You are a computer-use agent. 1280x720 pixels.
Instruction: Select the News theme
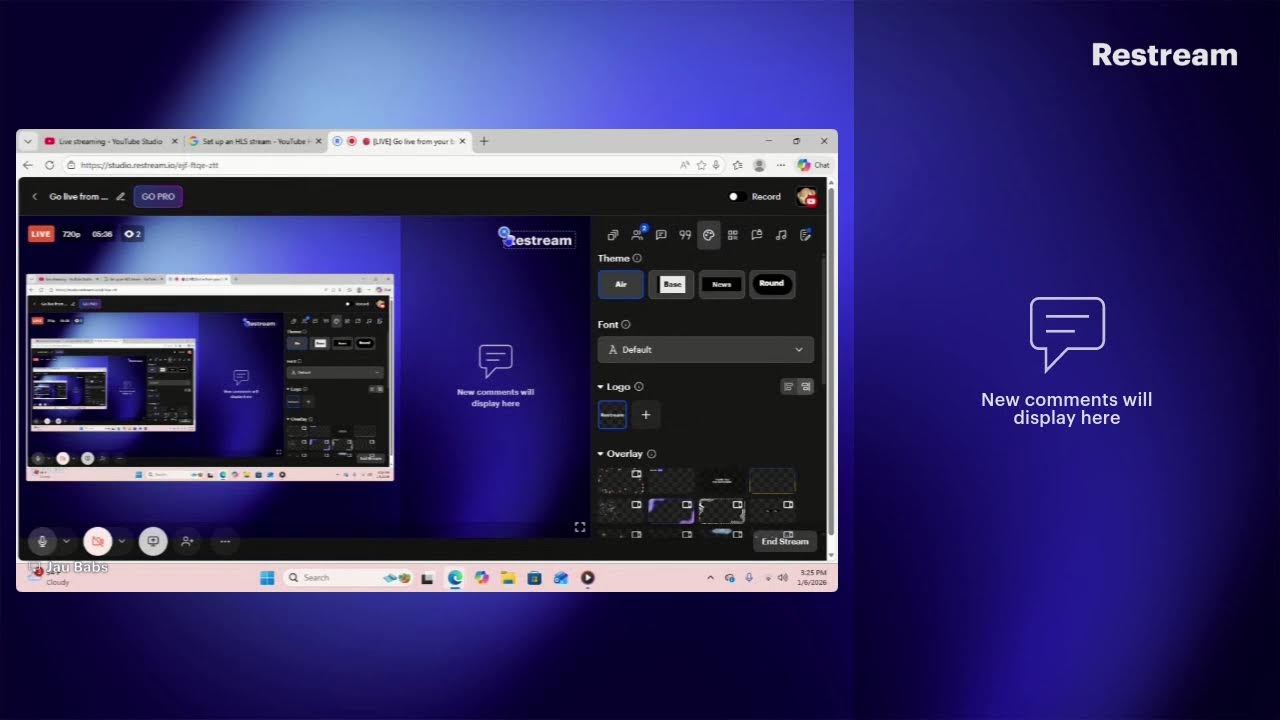tap(722, 284)
